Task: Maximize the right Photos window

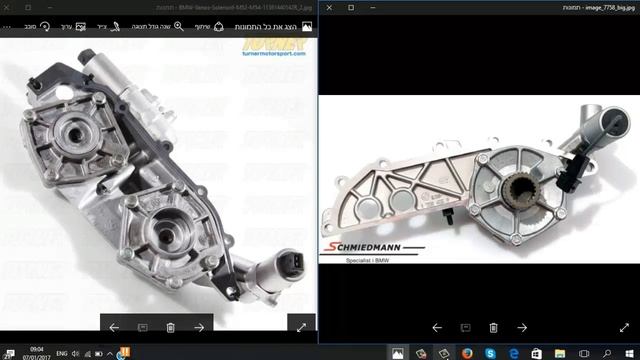Action: point(351,7)
